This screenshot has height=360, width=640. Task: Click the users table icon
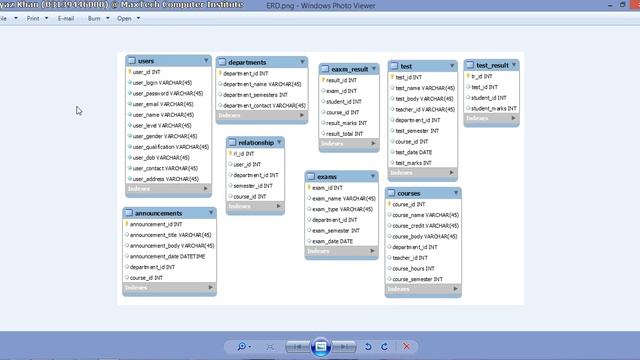tap(132, 61)
